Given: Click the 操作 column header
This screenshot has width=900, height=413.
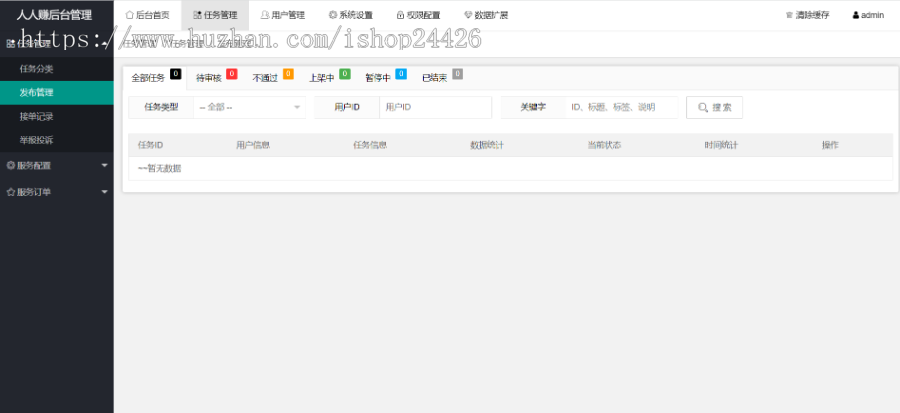Looking at the screenshot, I should pos(831,145).
